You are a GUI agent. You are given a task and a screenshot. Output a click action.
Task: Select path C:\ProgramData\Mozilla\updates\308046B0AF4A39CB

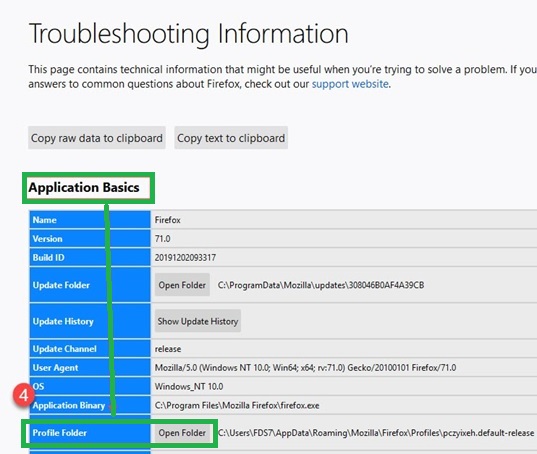[x=321, y=285]
